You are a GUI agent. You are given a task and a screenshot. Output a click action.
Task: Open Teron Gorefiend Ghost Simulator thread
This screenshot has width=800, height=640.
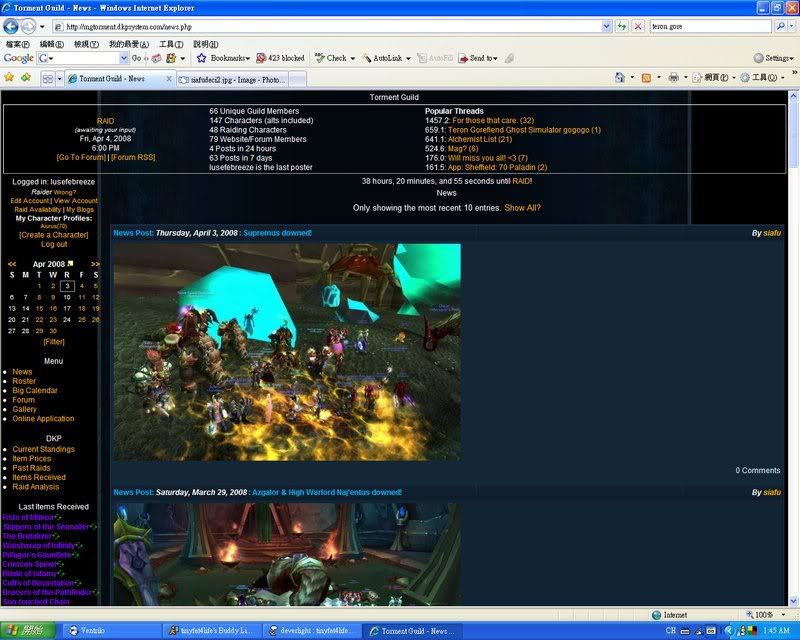524,130
